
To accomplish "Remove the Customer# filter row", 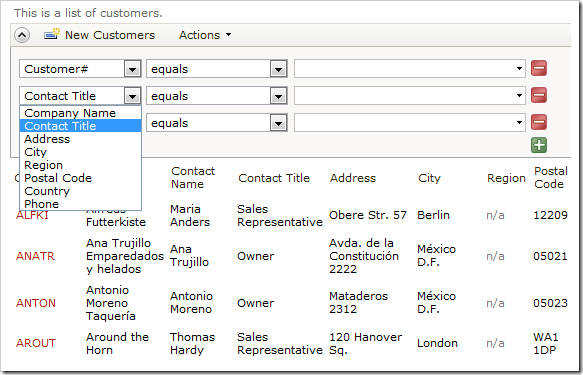I will 539,68.
